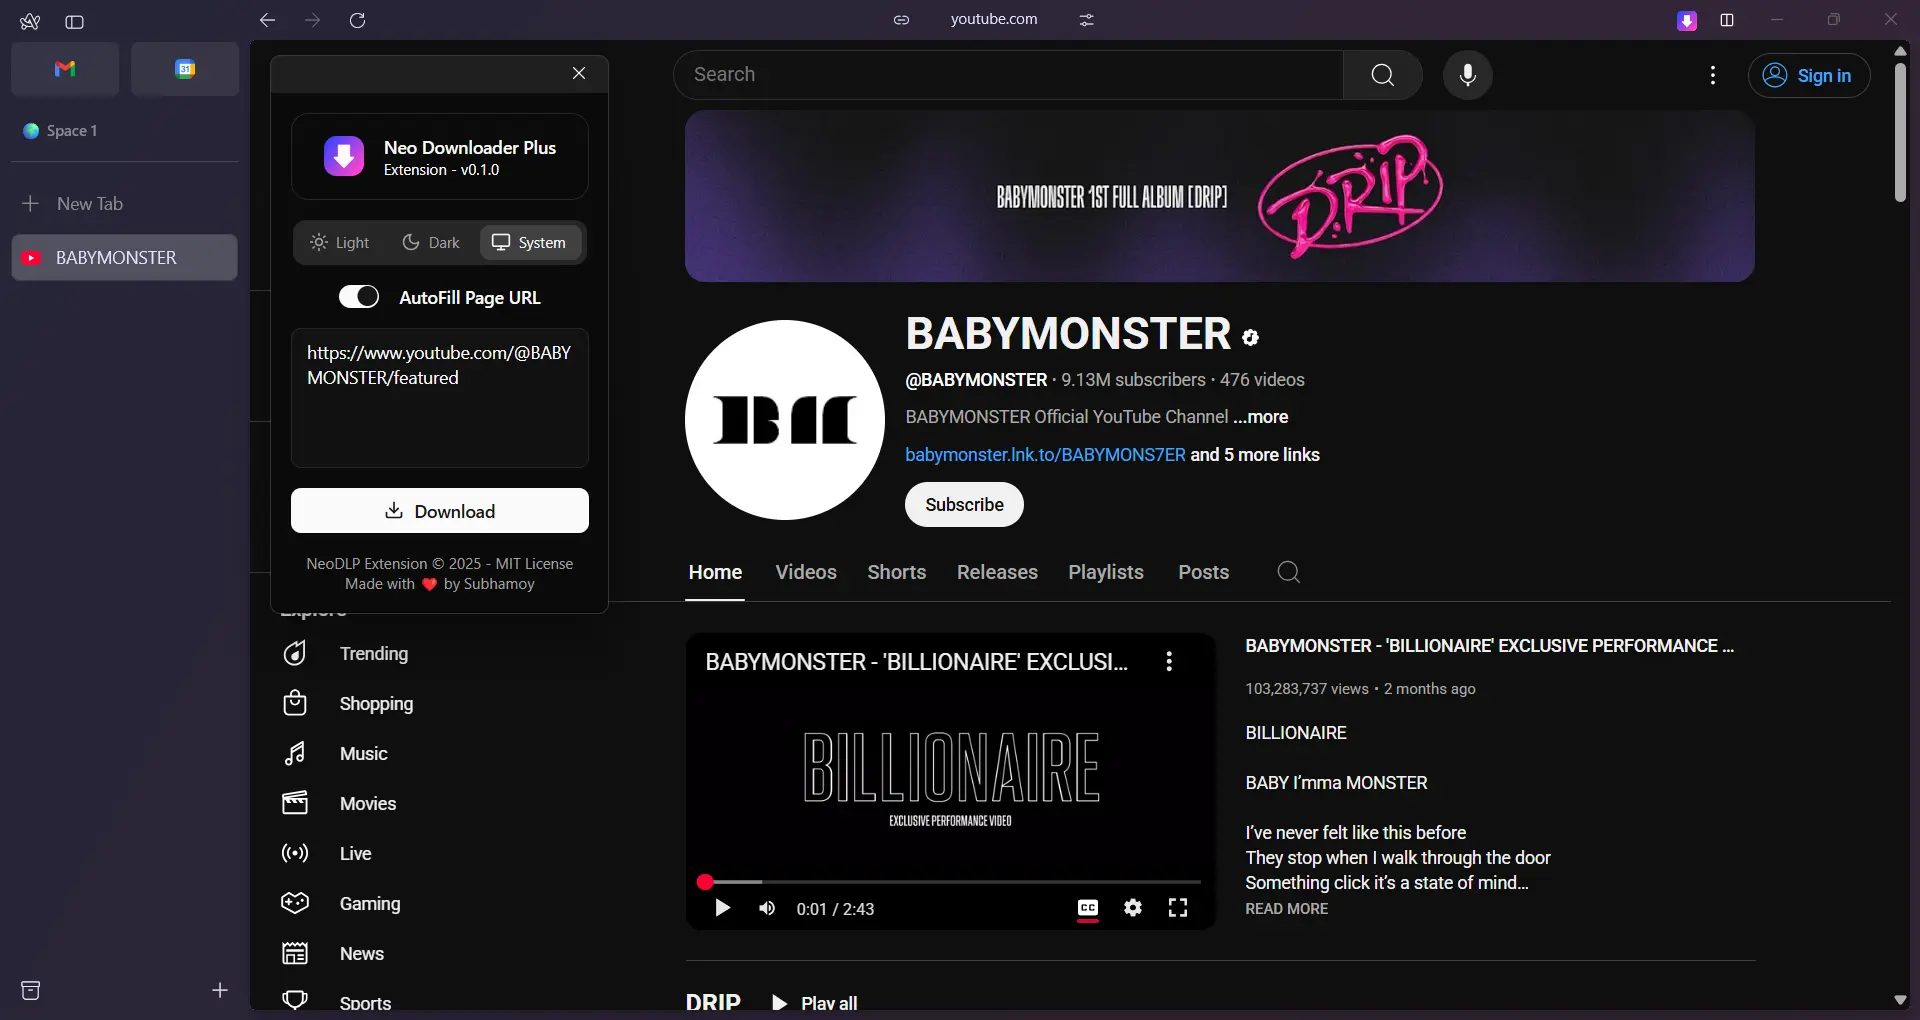Open the Playlists tab
Viewport: 1920px width, 1020px height.
pyautogui.click(x=1105, y=572)
